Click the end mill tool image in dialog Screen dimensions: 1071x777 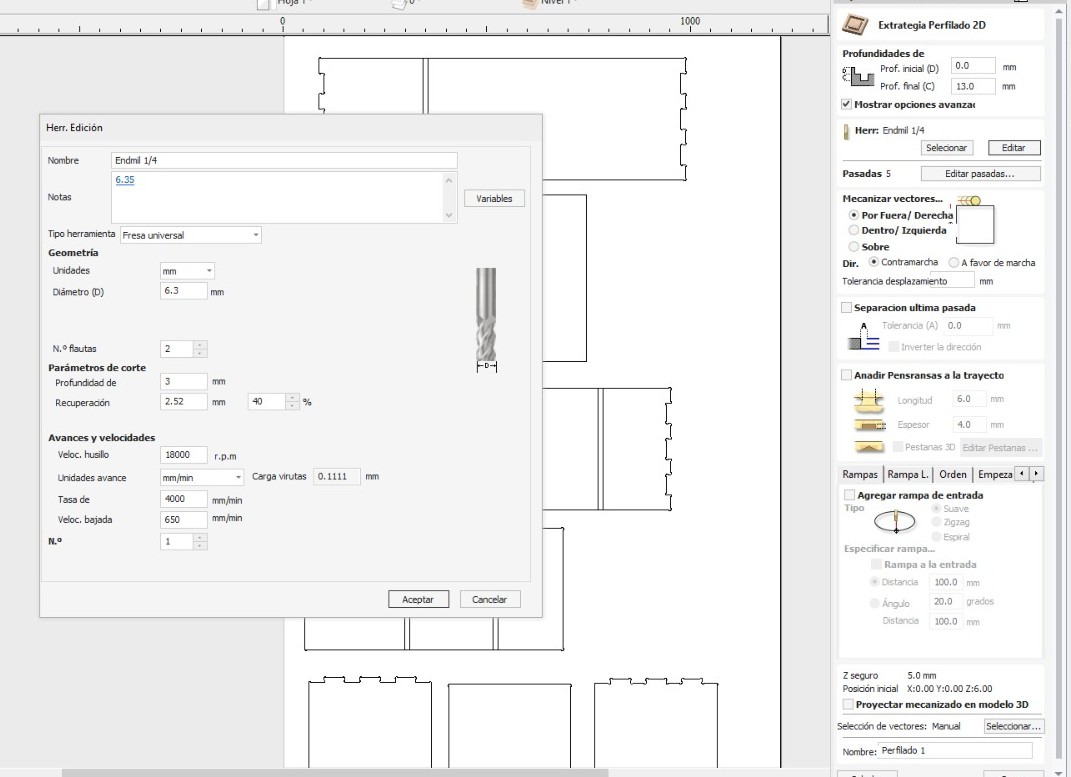click(x=486, y=319)
